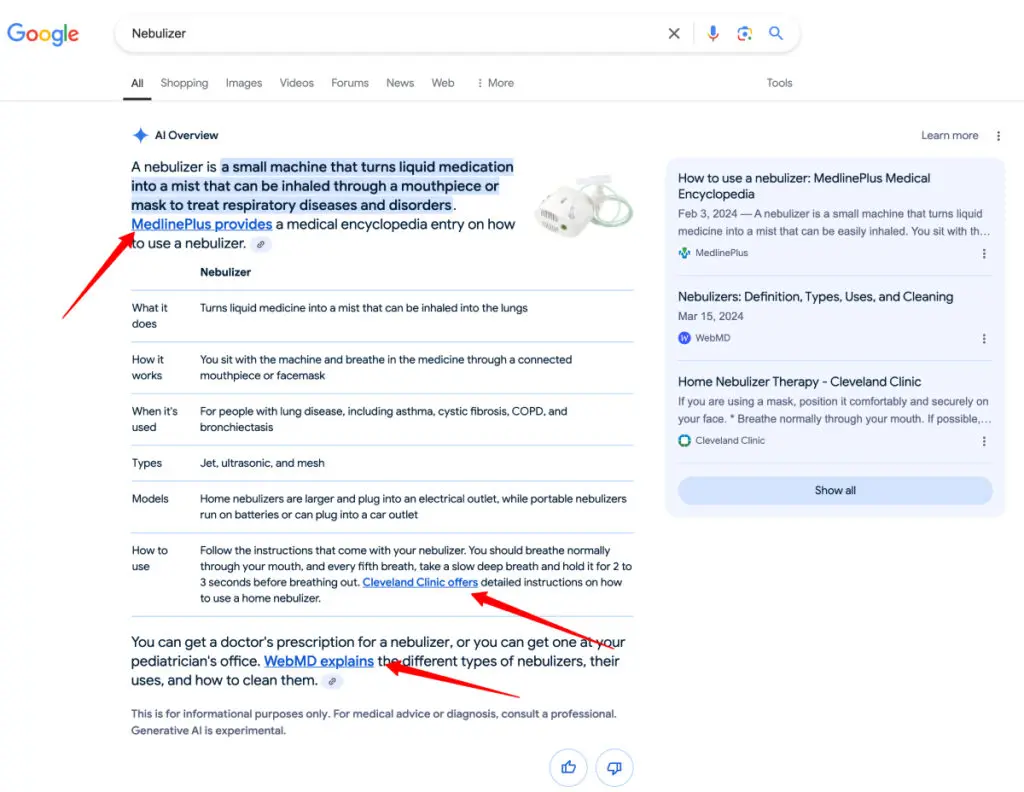Select the All tab
Image resolution: width=1024 pixels, height=792 pixels.
click(x=137, y=83)
